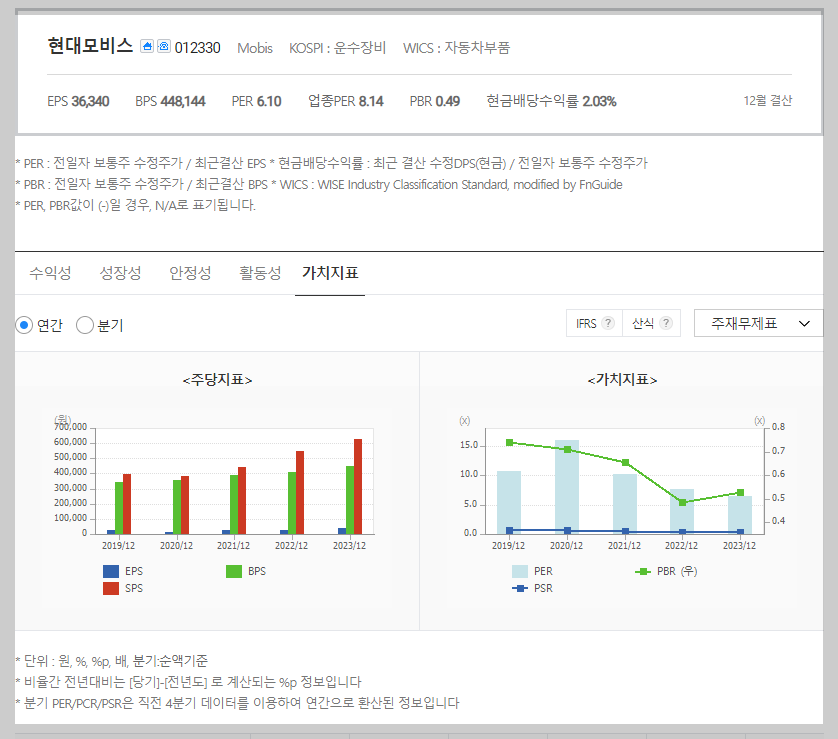Click the <주당지표> chart title

218,380
